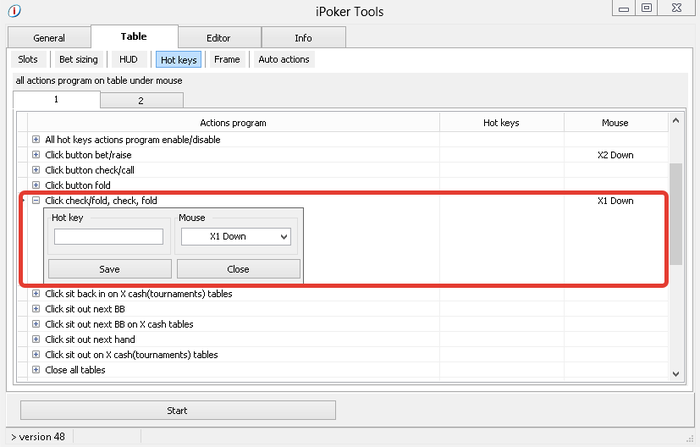Go to the Slots sub-tab
Viewport: 700px width, 447px height.
click(x=28, y=59)
